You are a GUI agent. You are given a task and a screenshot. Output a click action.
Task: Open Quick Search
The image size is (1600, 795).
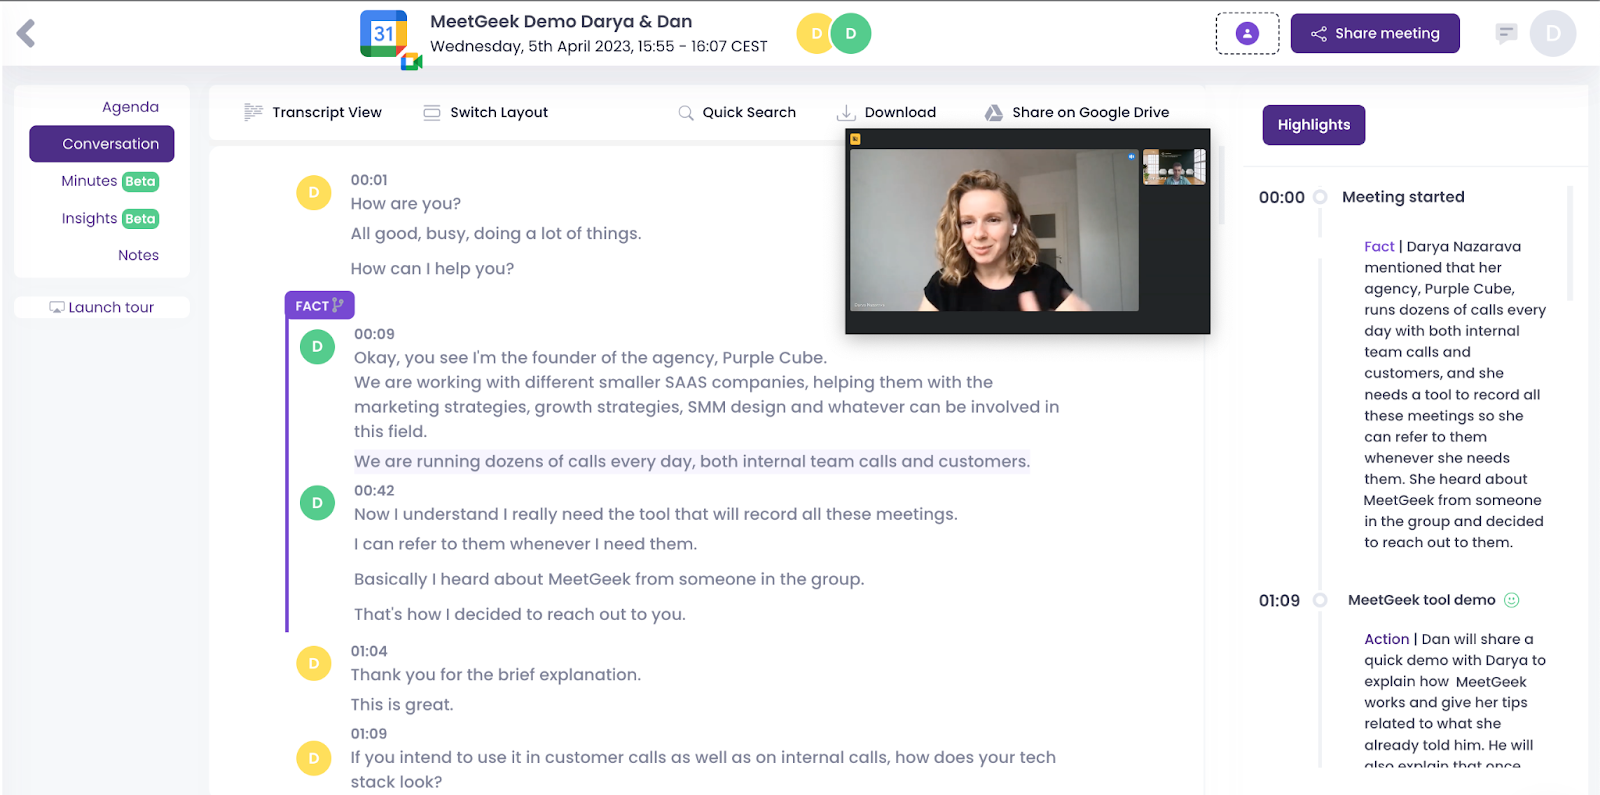737,113
